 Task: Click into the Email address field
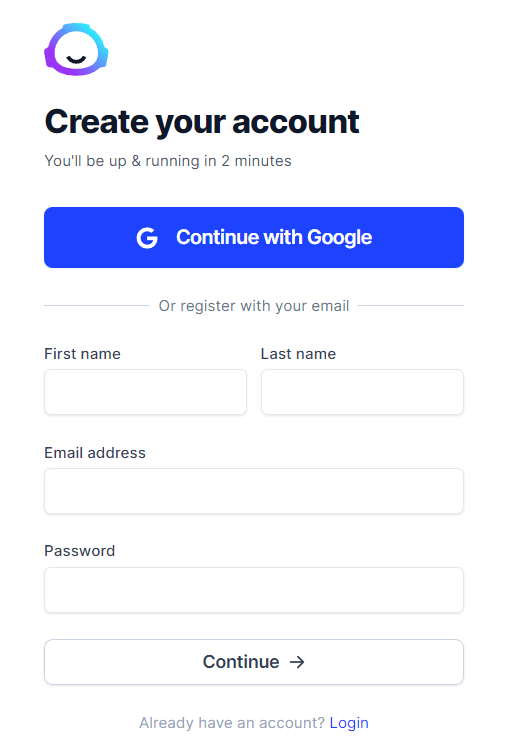[254, 491]
